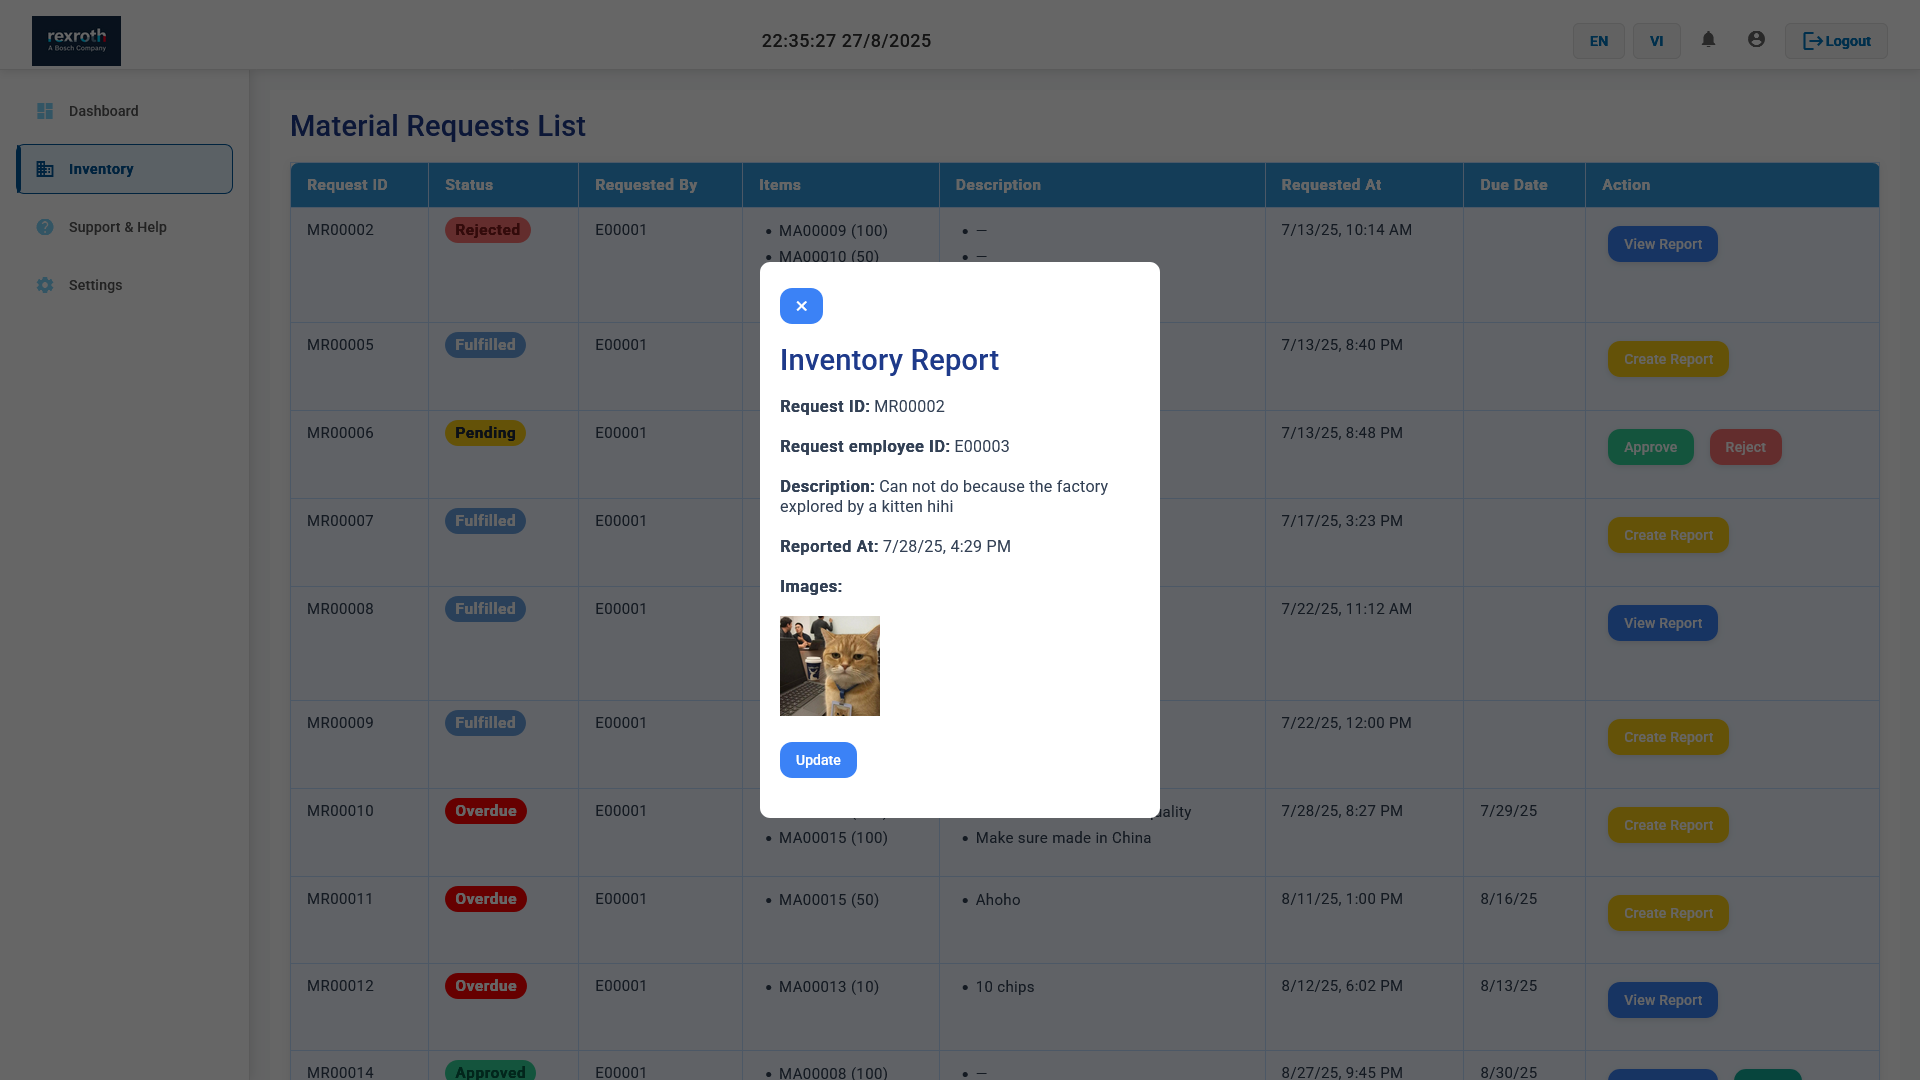Reject request MR00006
The height and width of the screenshot is (1080, 1920).
(x=1745, y=447)
